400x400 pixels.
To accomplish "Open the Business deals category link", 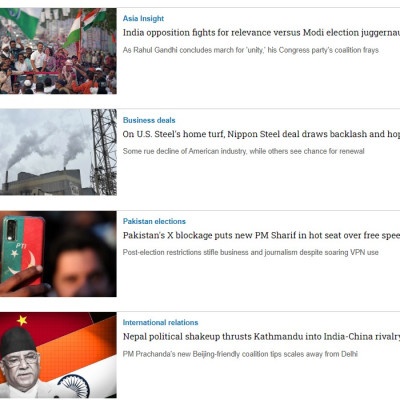I will pos(149,120).
